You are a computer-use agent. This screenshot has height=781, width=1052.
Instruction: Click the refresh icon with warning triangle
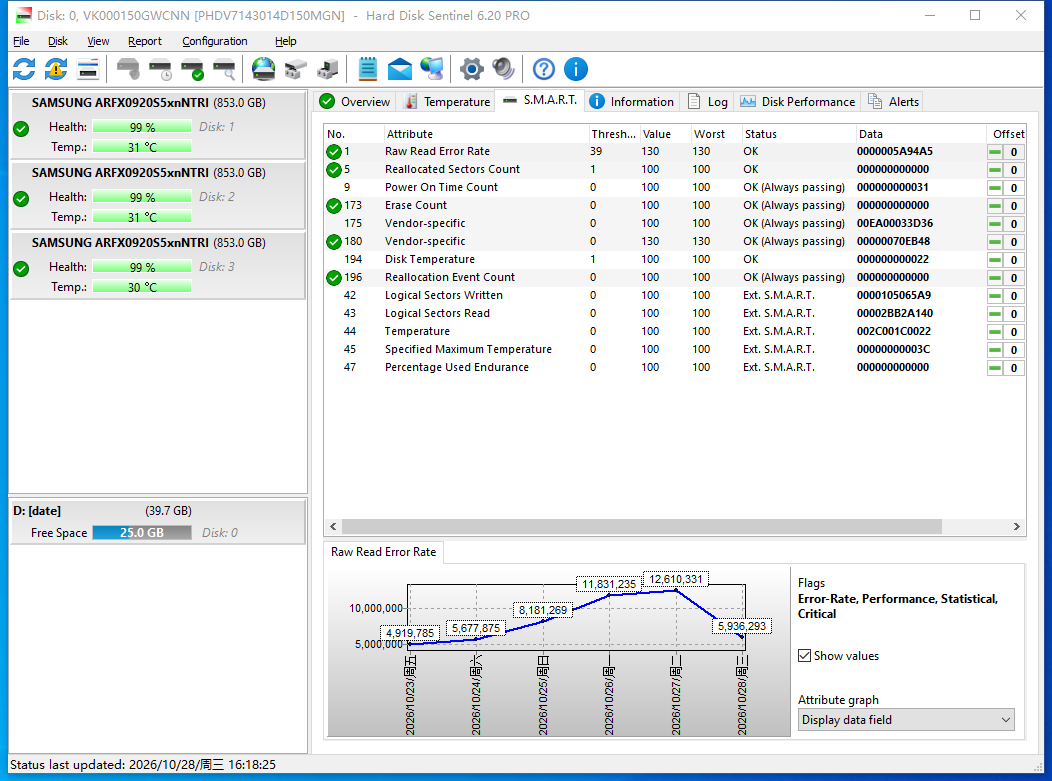coord(56,69)
